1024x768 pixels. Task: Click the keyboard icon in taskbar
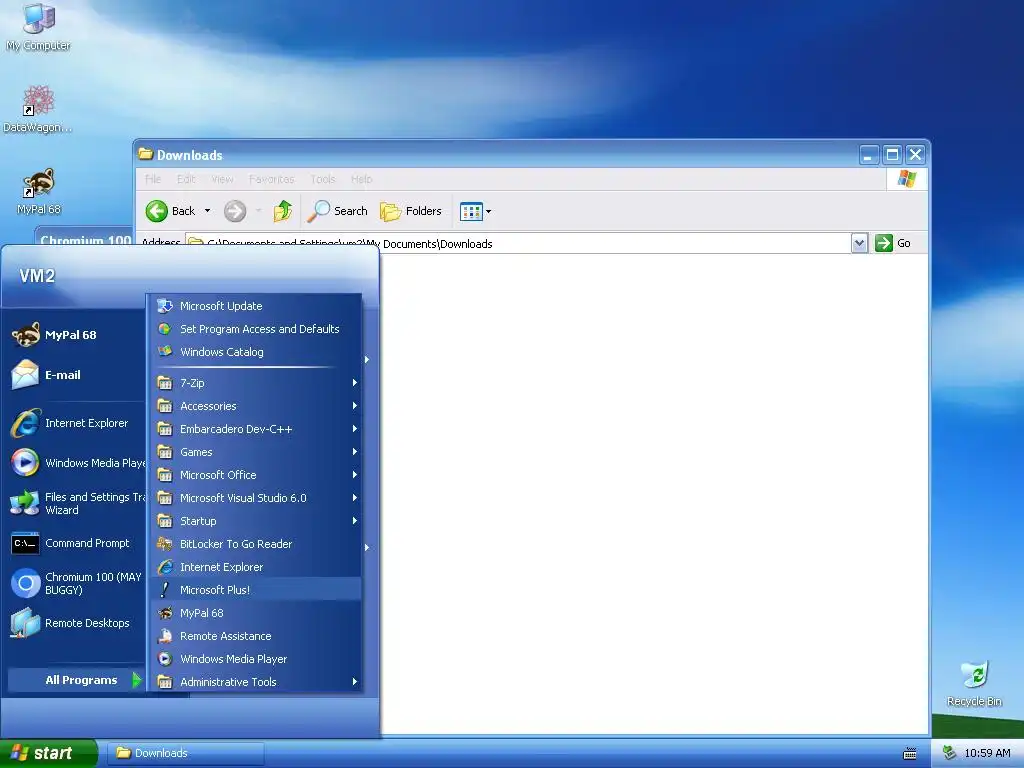click(x=909, y=754)
